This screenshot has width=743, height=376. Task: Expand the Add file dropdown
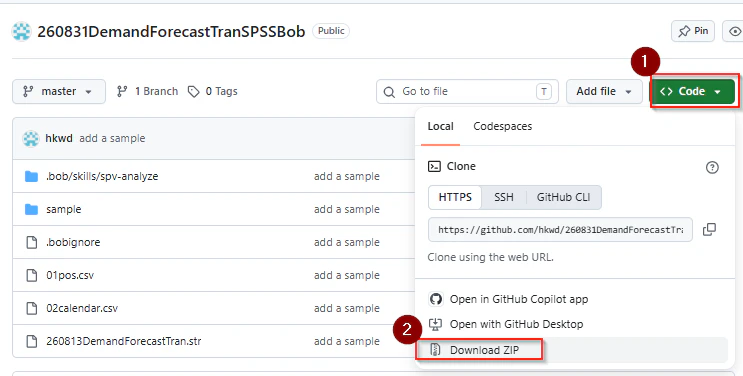click(x=604, y=91)
